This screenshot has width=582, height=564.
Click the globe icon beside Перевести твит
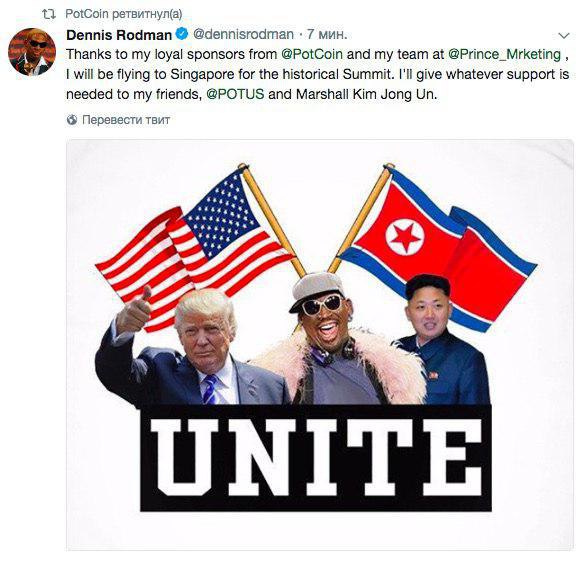(x=72, y=120)
